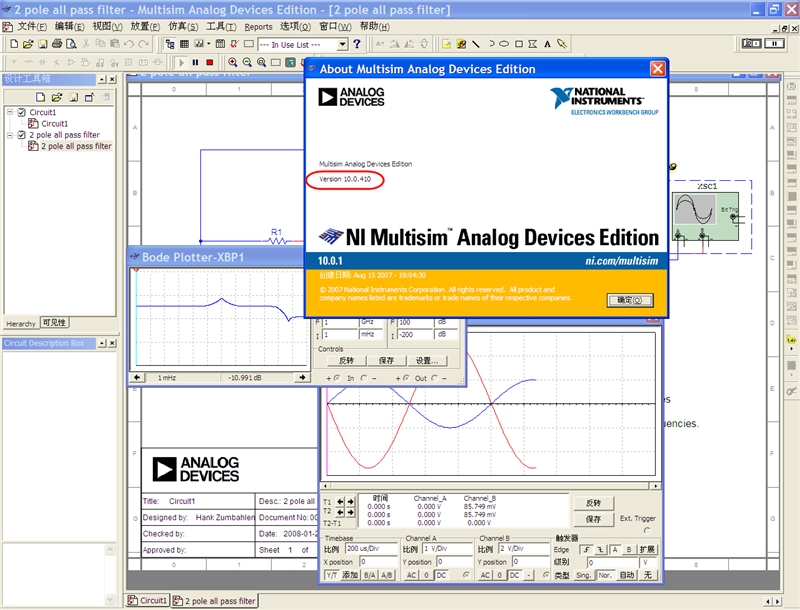Click 设置... button in Bode Plotter
Image resolution: width=800 pixels, height=610 pixels.
point(427,361)
